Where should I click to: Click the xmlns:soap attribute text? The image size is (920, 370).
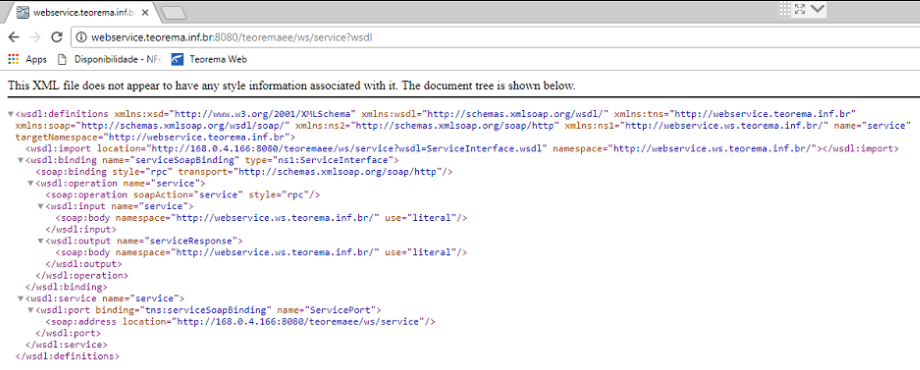[153, 125]
